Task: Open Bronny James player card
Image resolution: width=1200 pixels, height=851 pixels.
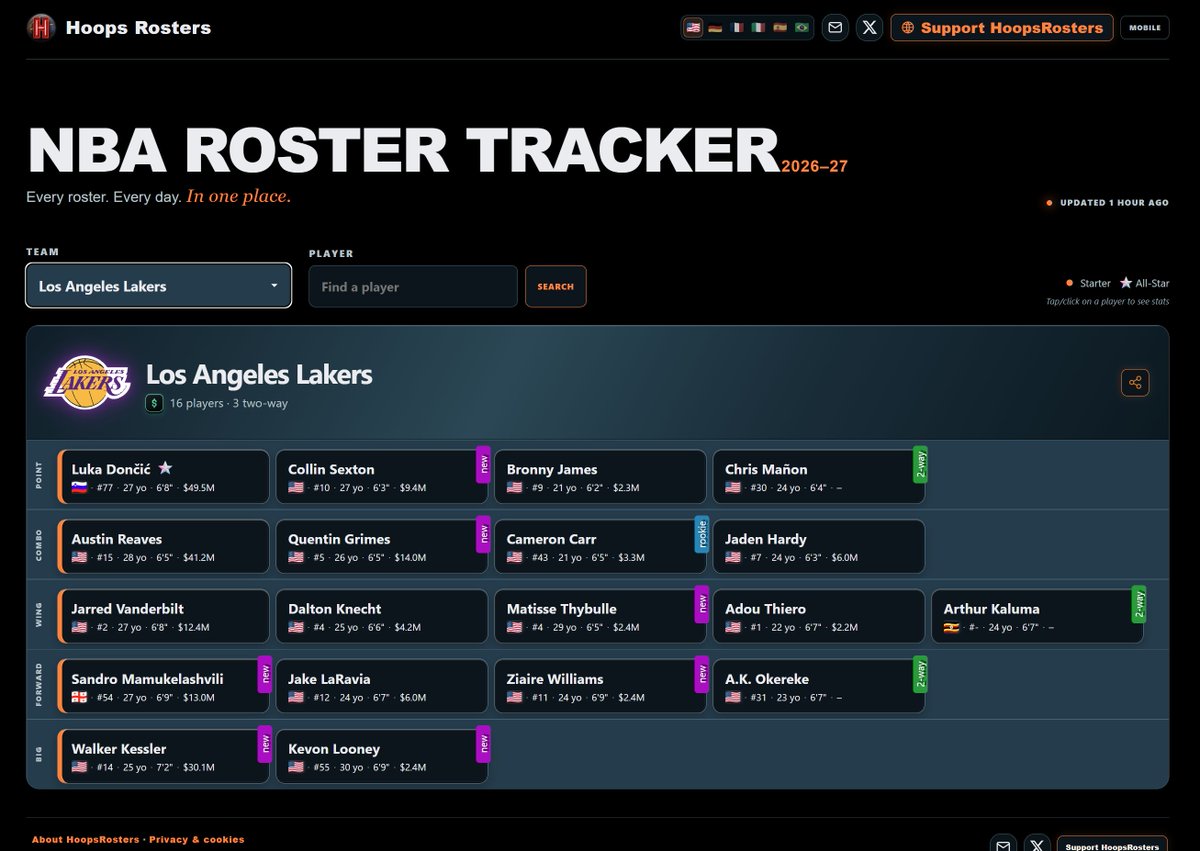Action: click(x=600, y=477)
